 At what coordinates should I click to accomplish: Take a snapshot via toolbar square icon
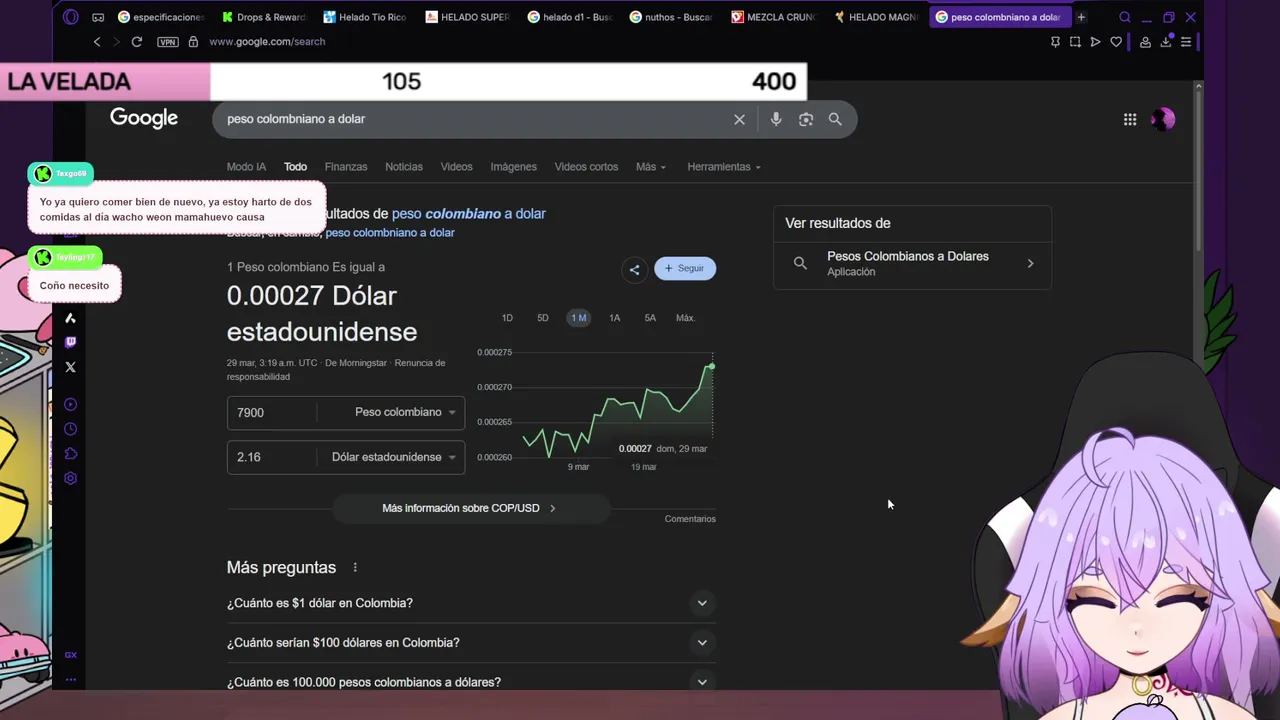click(1075, 41)
